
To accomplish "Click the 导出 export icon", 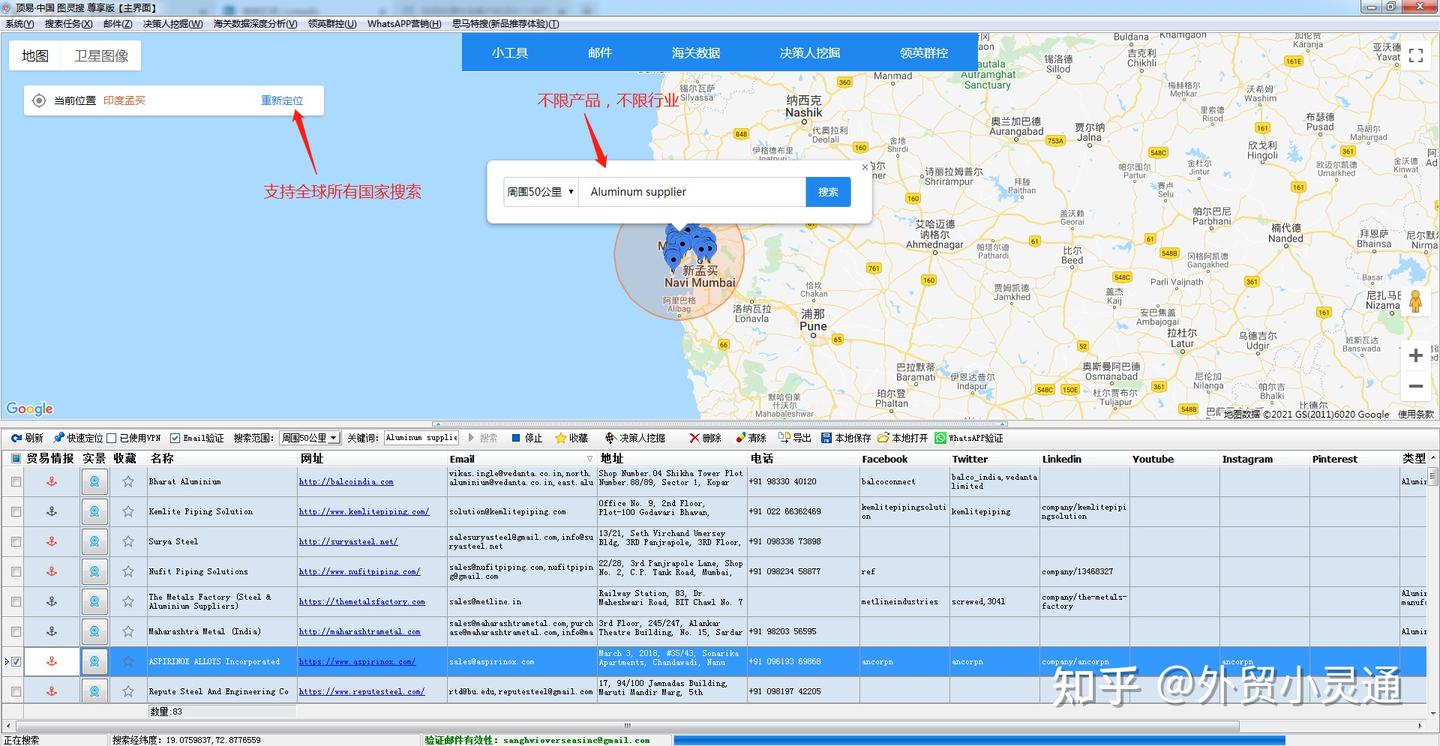I will [x=785, y=438].
